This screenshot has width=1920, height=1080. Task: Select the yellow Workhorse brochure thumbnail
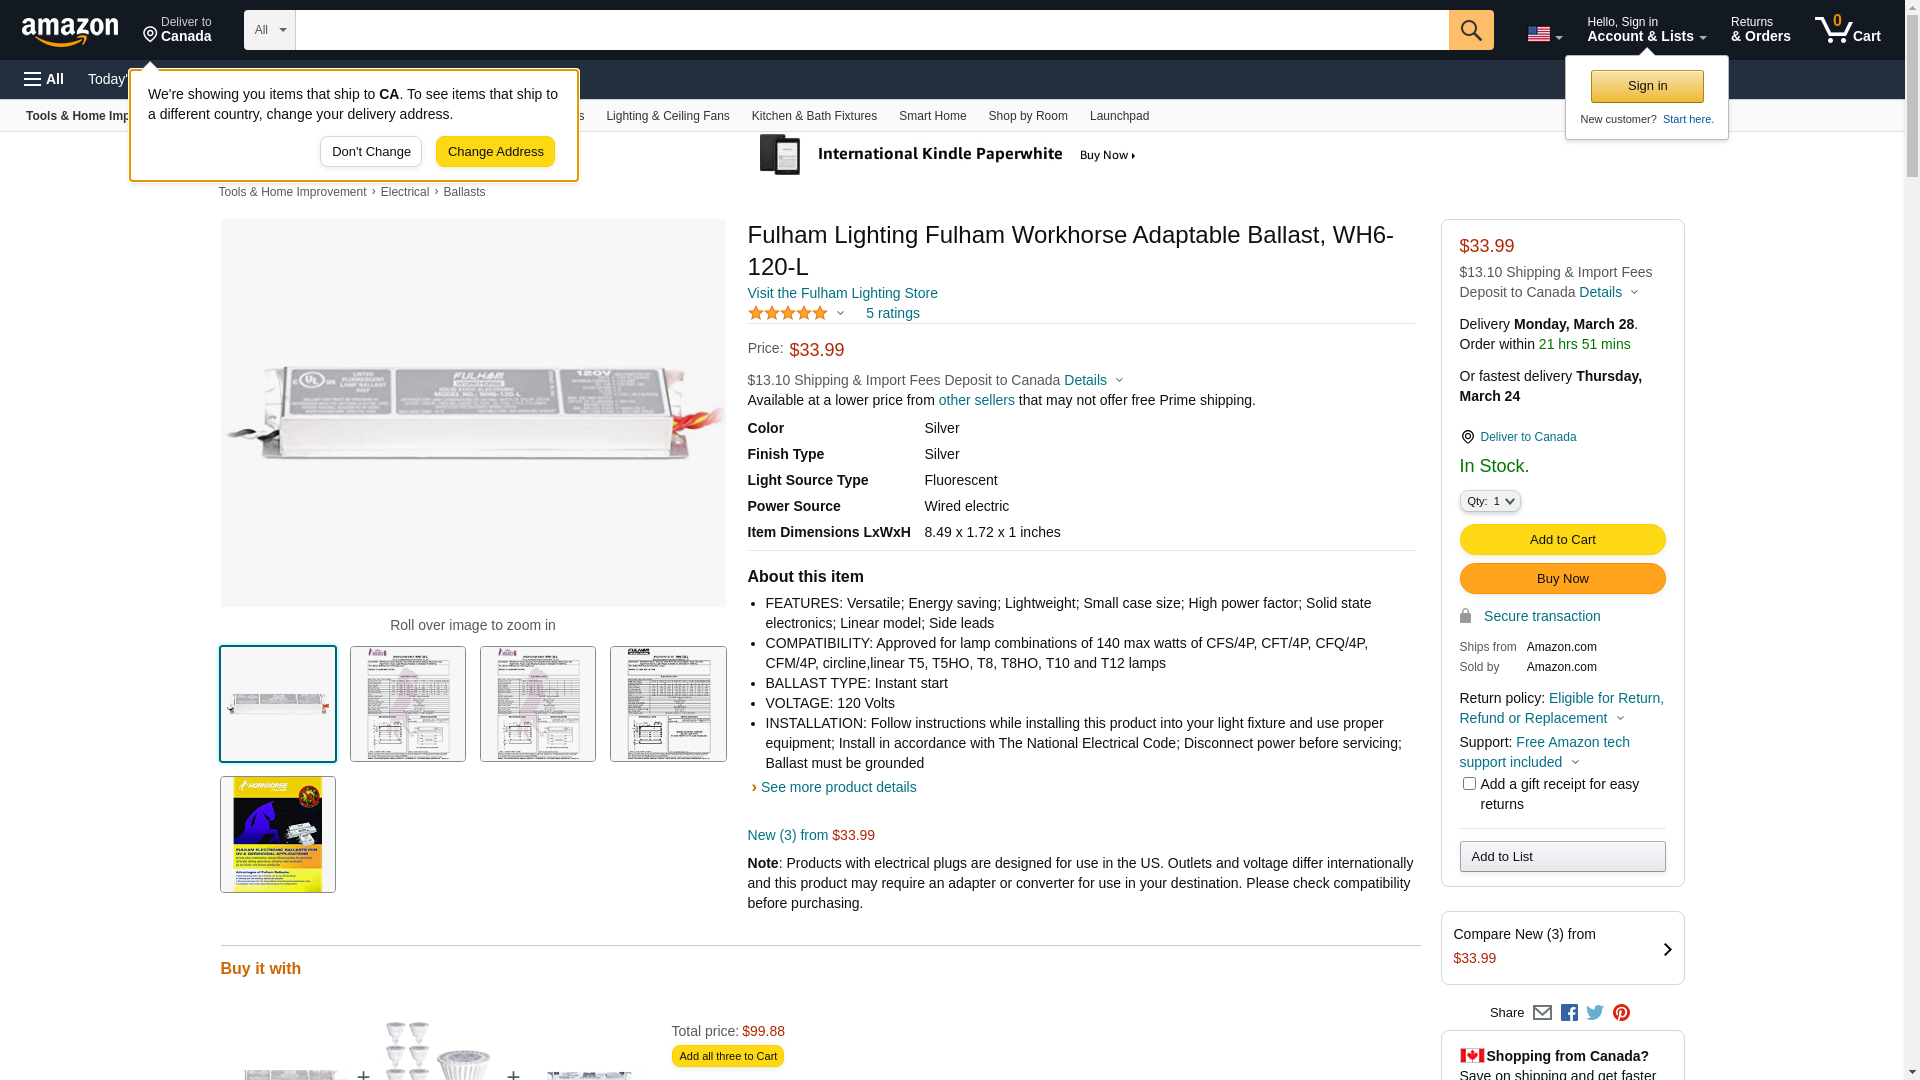(278, 835)
